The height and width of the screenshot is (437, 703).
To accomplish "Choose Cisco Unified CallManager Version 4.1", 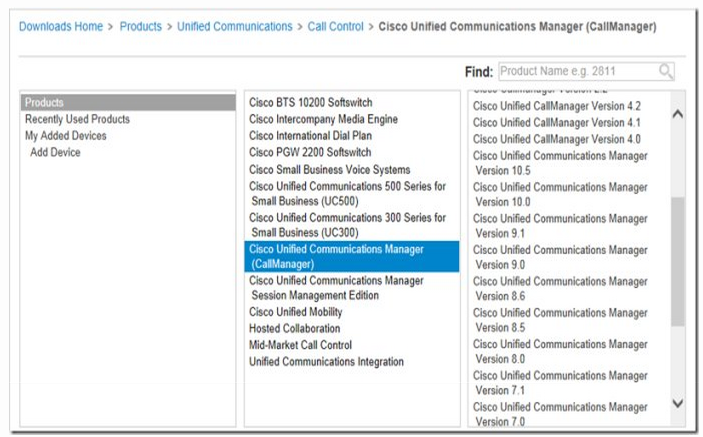I will click(x=557, y=123).
